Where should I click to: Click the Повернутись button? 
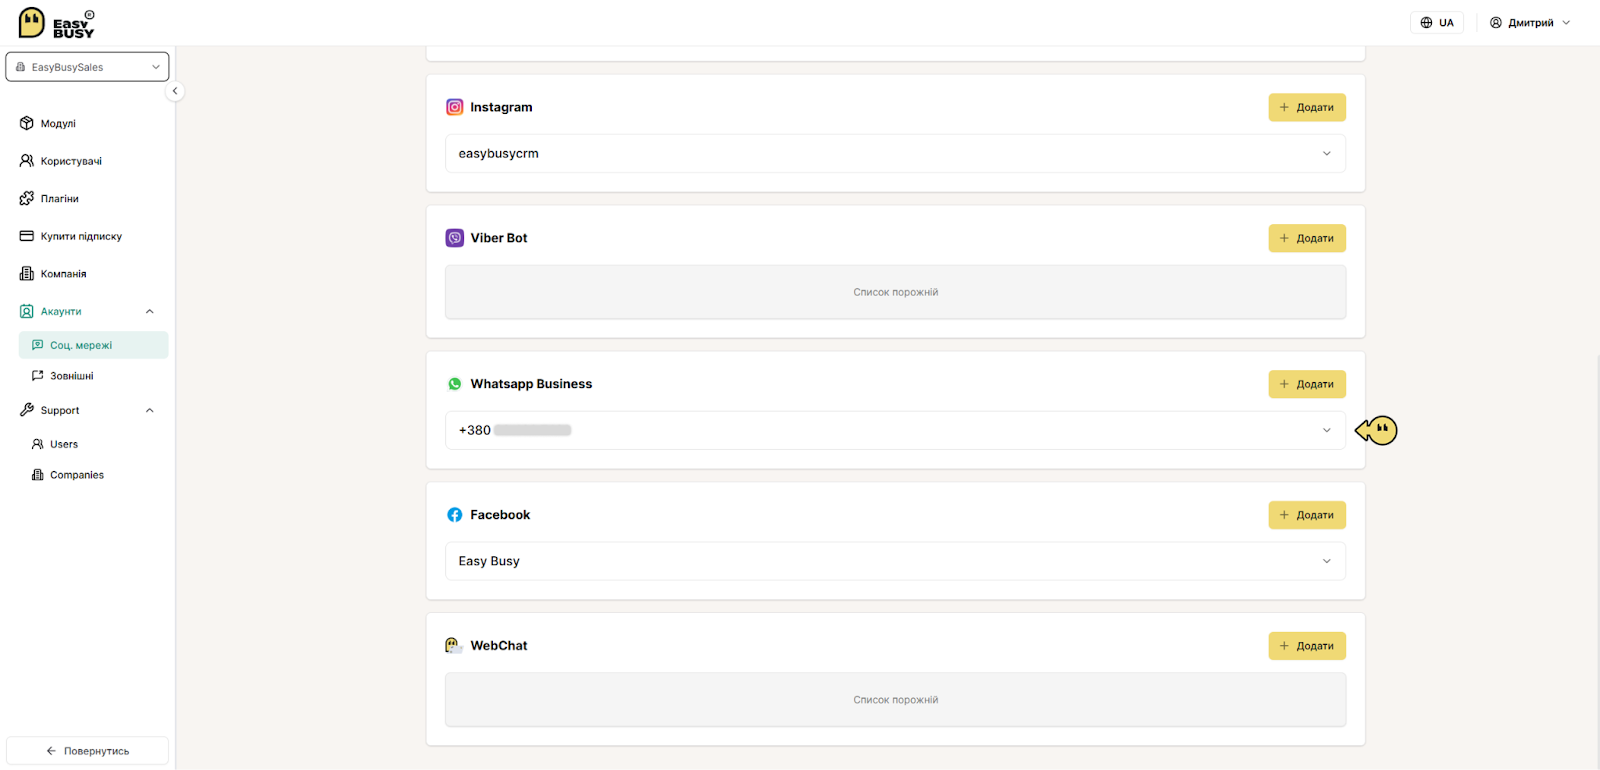click(87, 751)
